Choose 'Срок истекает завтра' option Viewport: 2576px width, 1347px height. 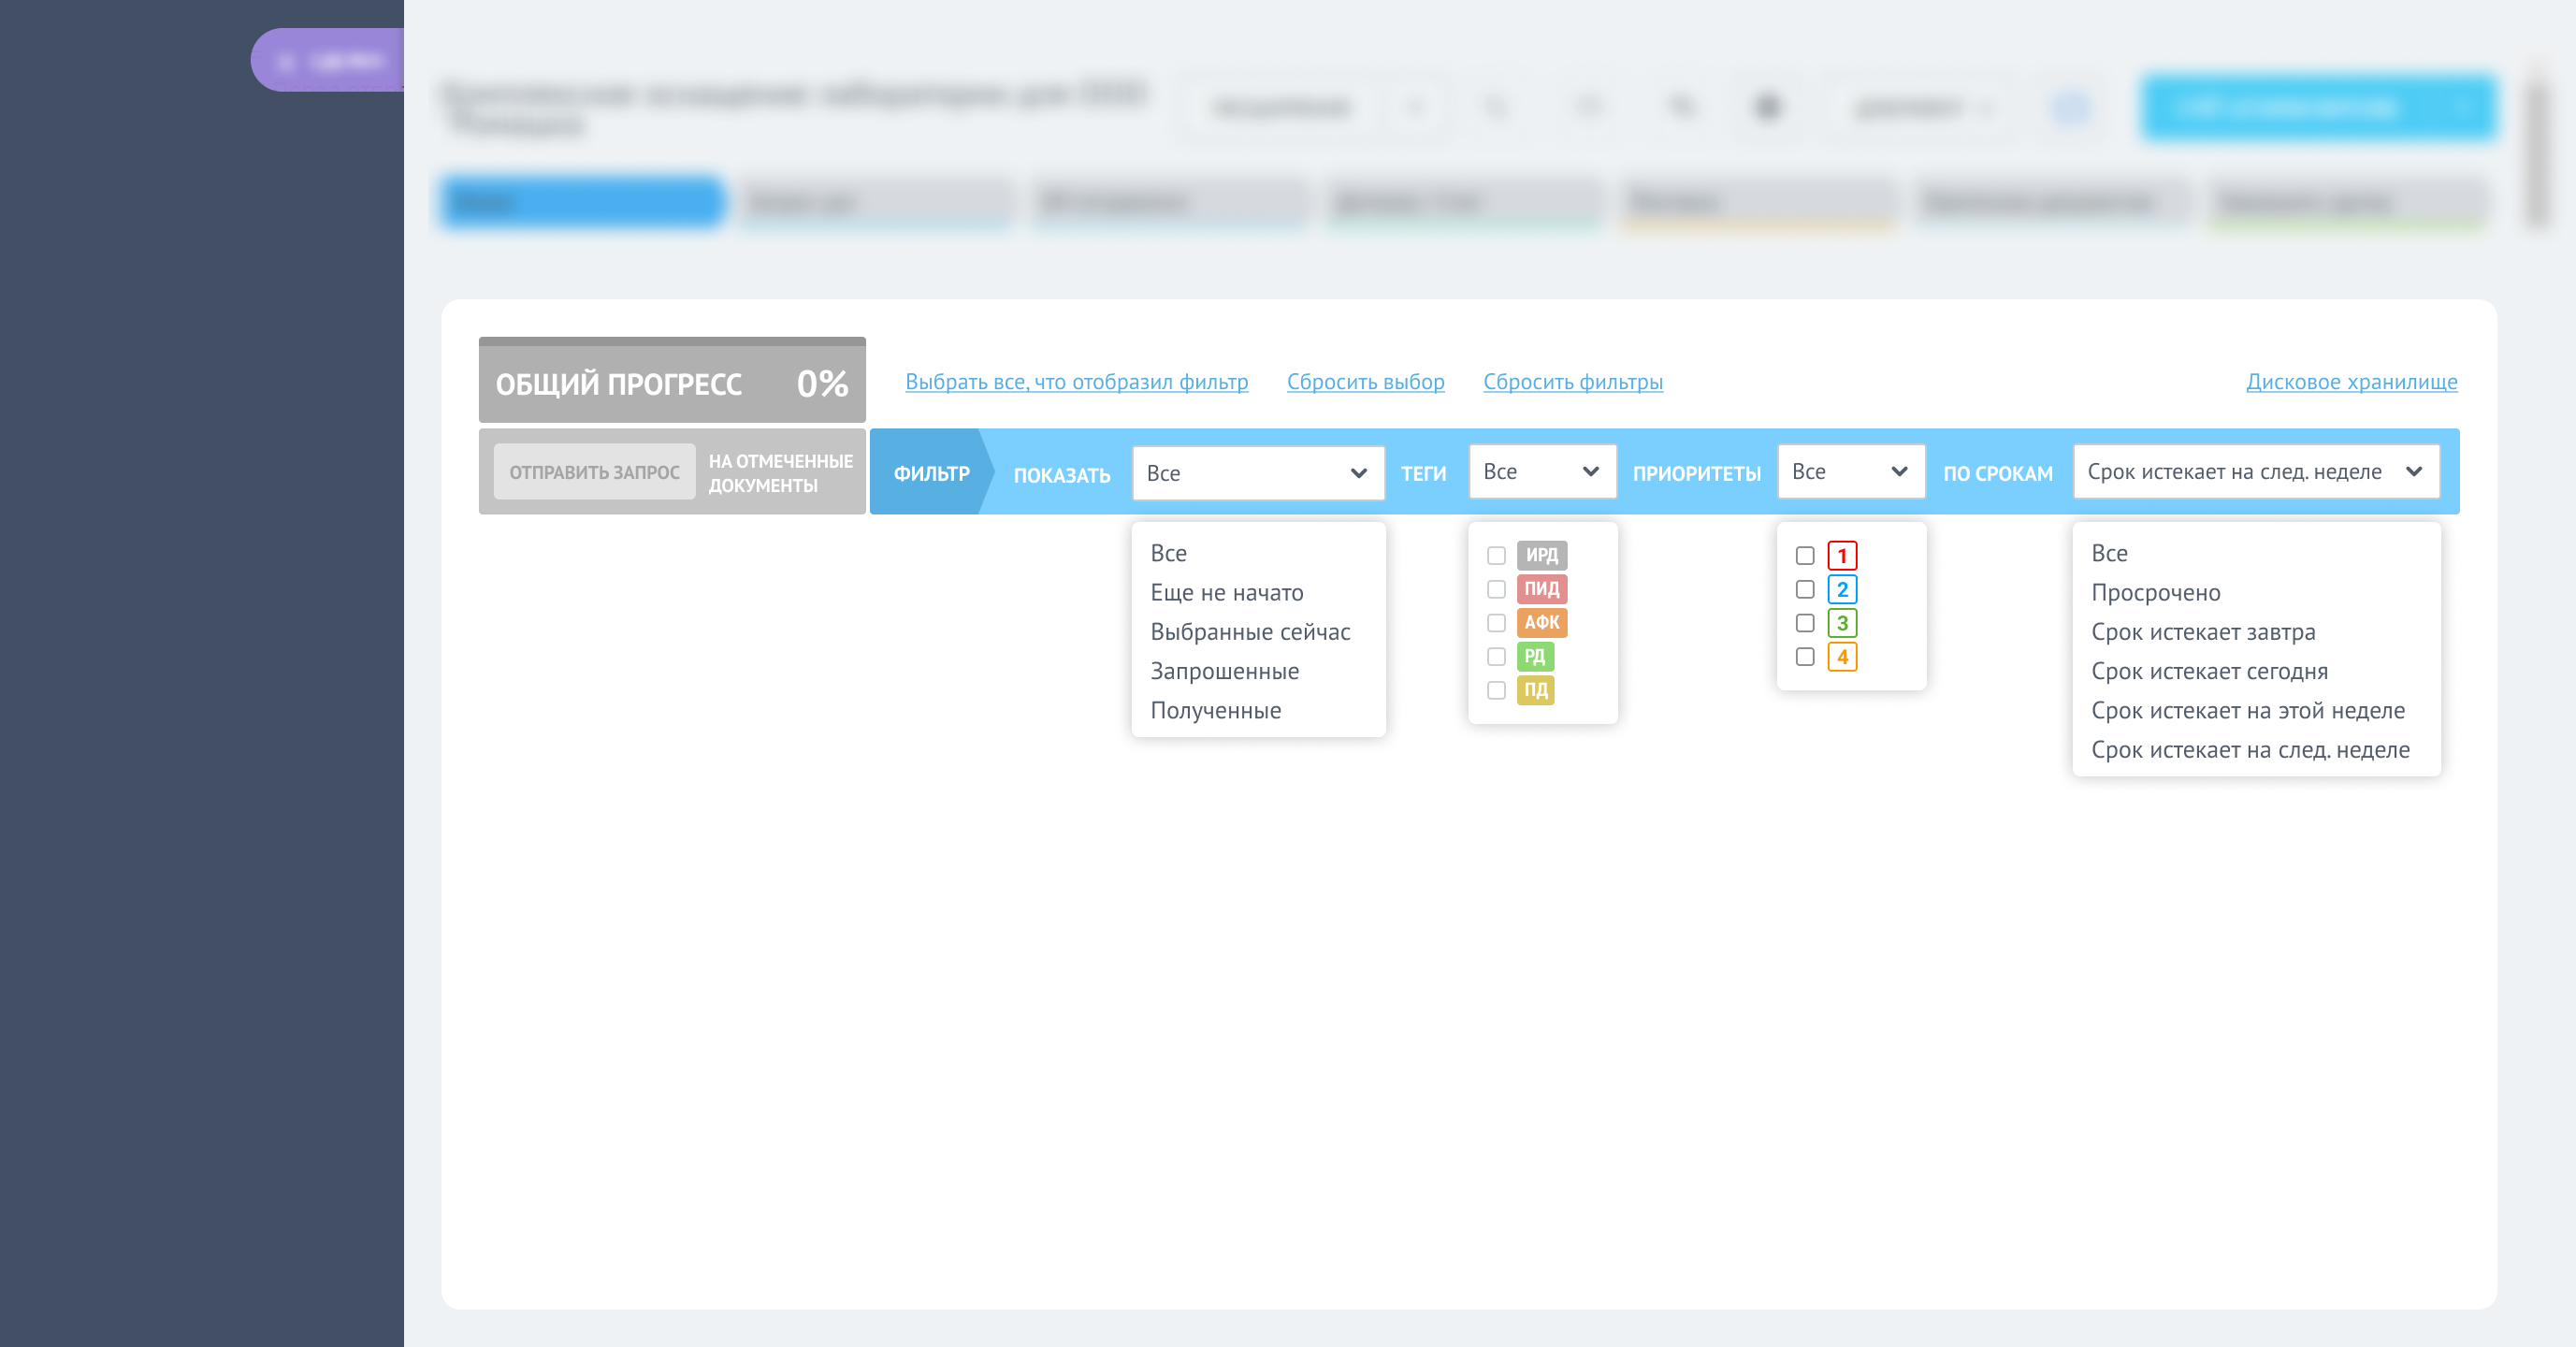coord(2202,632)
